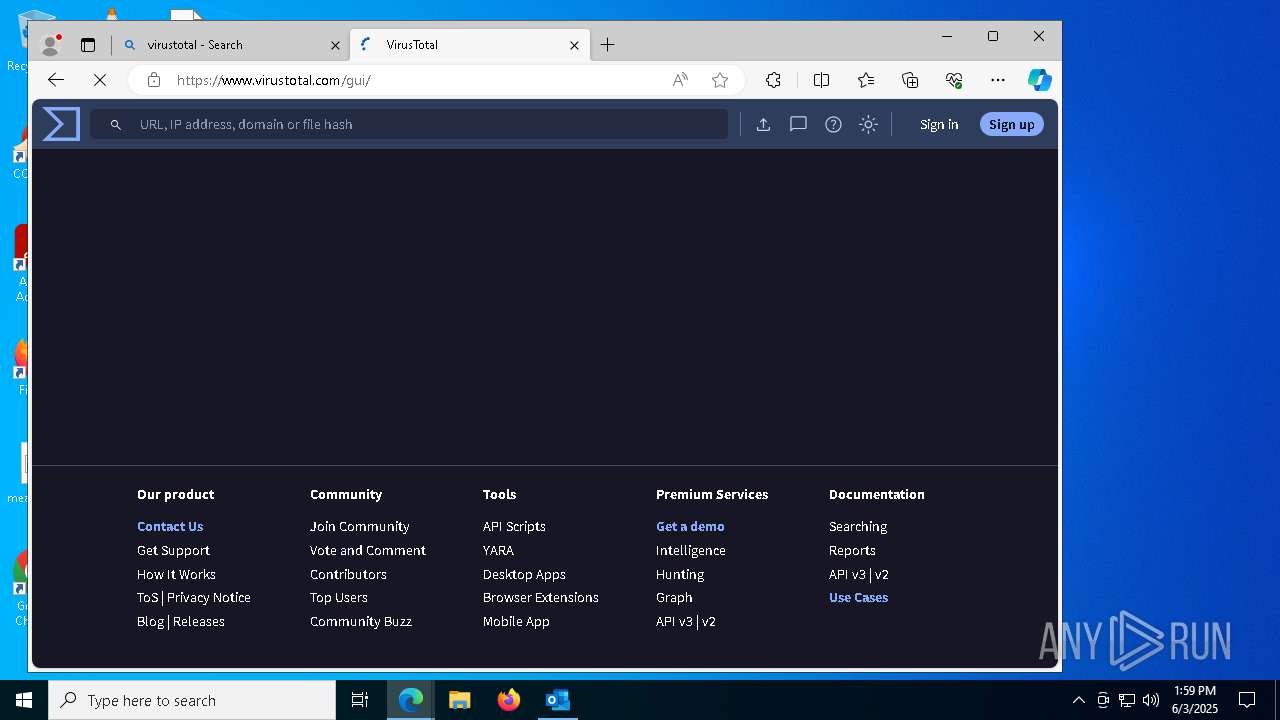Open the How It Works link
The height and width of the screenshot is (720, 1280).
176,574
